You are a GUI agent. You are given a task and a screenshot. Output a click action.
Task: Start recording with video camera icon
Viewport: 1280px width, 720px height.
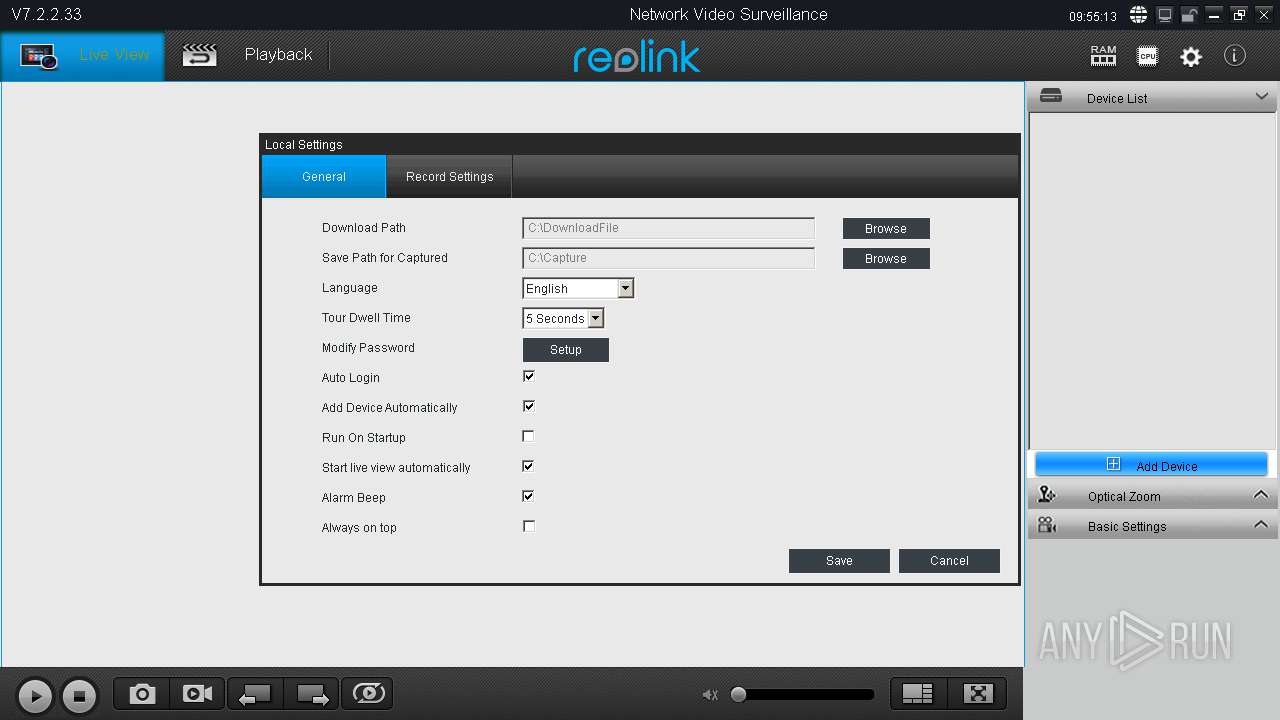click(x=198, y=694)
